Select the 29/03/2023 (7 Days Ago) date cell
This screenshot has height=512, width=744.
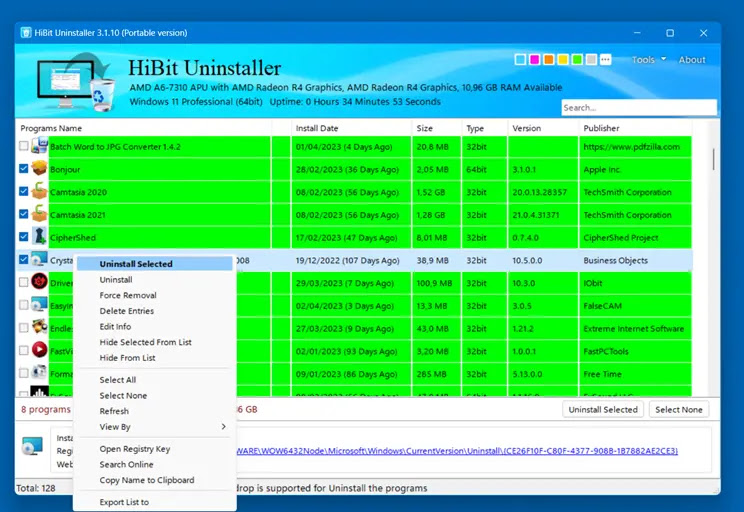(x=351, y=283)
